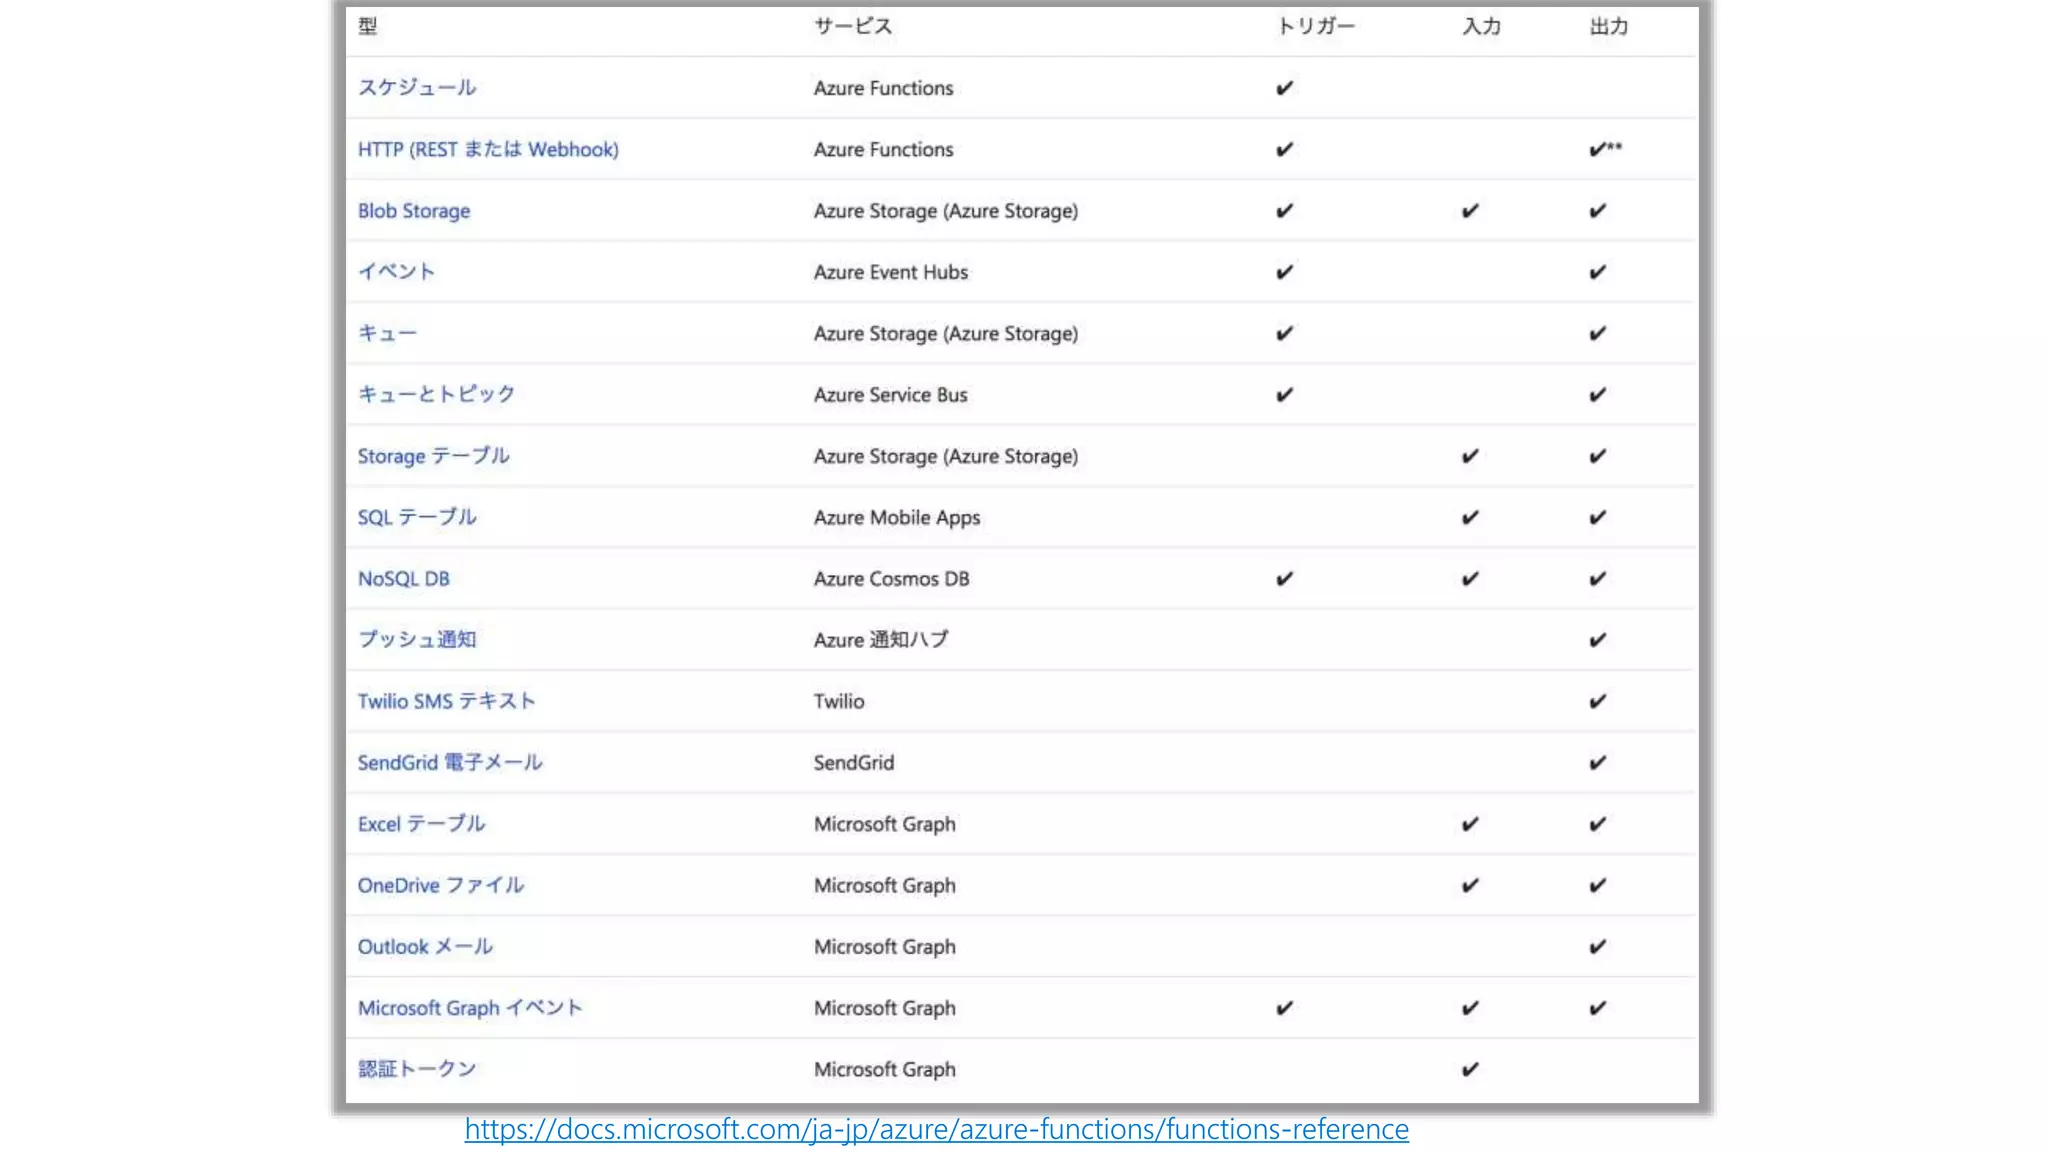
Task: Open the Blob Storage link
Action: pyautogui.click(x=414, y=211)
